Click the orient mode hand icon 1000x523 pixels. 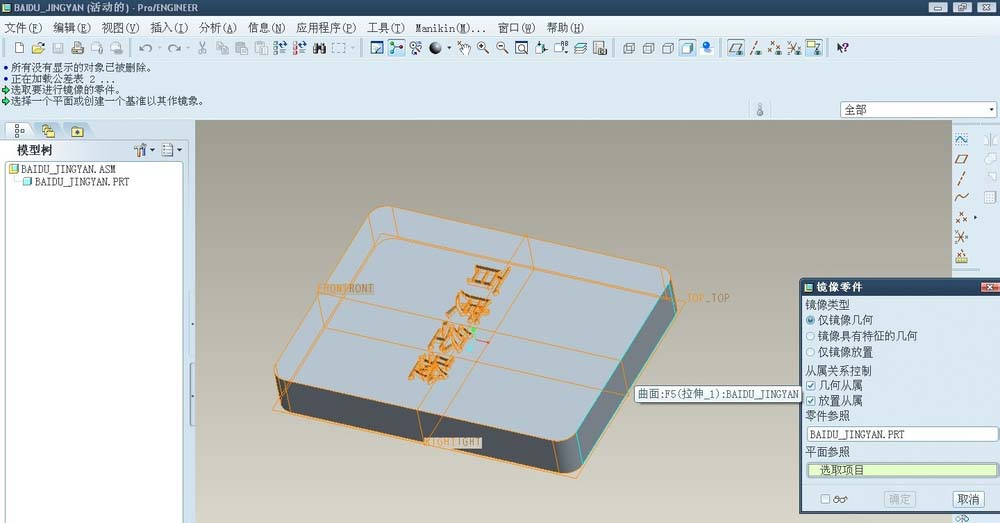[464, 48]
